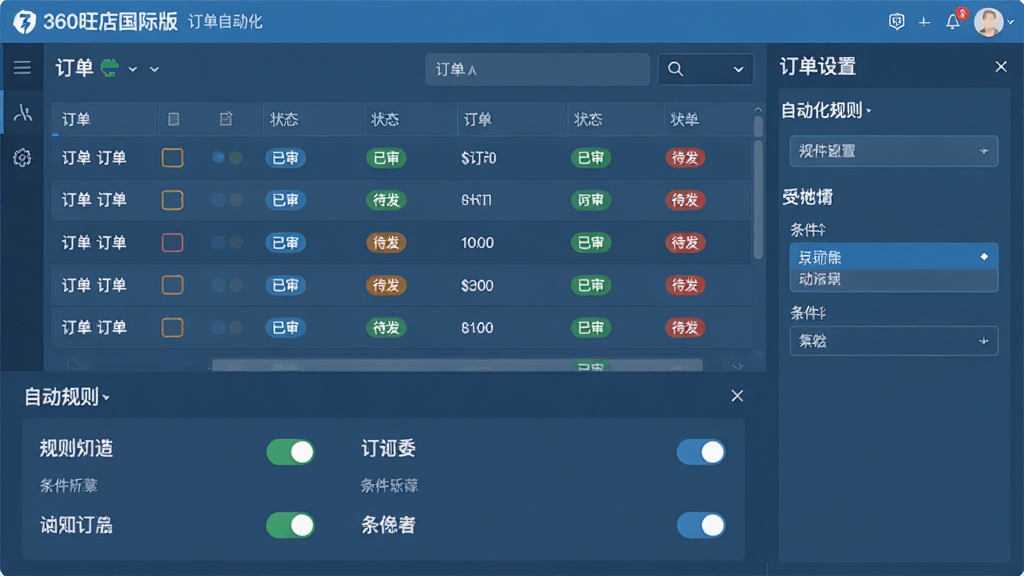Screen dimensions: 1024x576
Task: Click green 待发 badge in second row
Action: [386, 200]
